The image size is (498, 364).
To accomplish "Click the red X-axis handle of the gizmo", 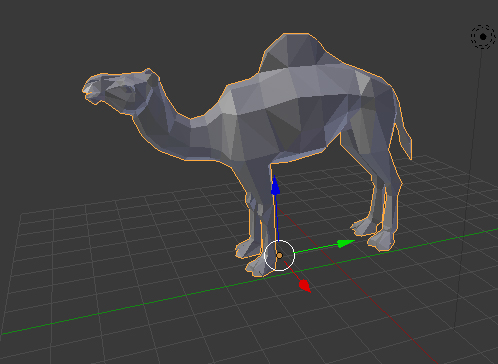I will (305, 286).
